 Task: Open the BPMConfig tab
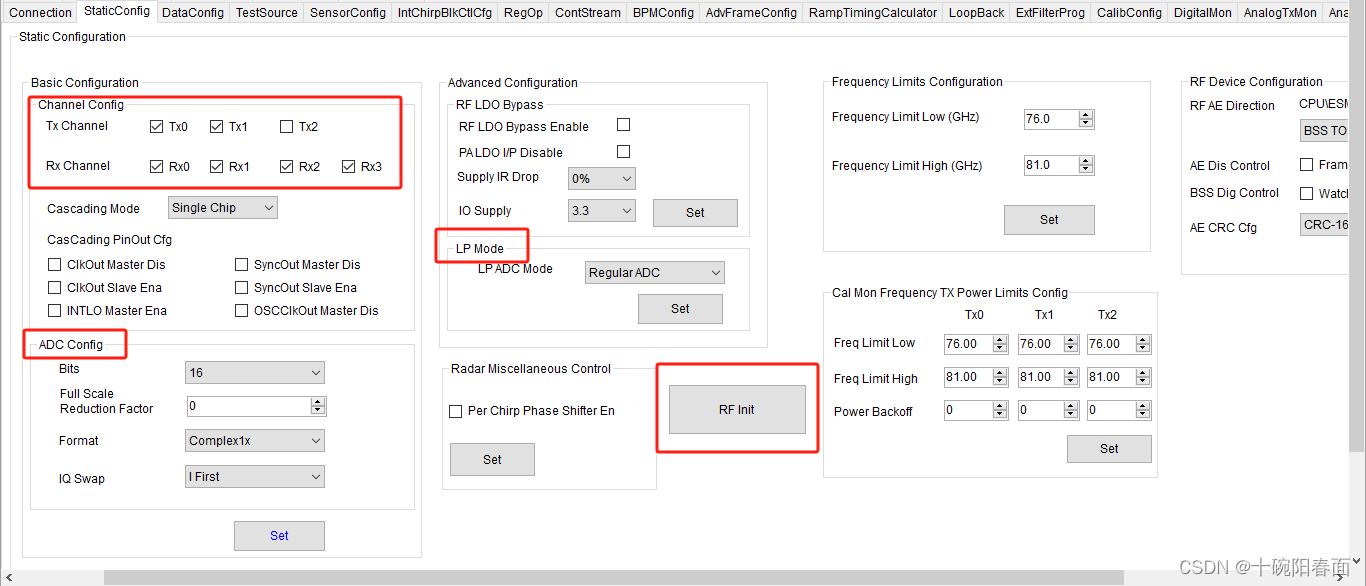point(663,13)
